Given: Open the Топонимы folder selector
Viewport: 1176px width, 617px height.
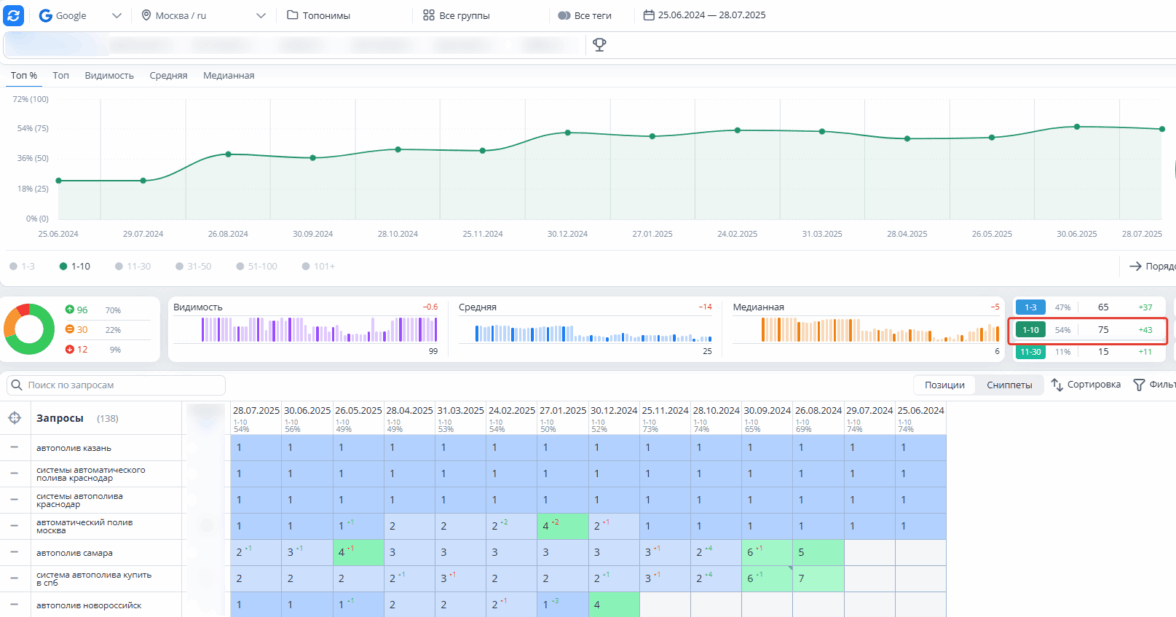Looking at the screenshot, I should (x=319, y=16).
